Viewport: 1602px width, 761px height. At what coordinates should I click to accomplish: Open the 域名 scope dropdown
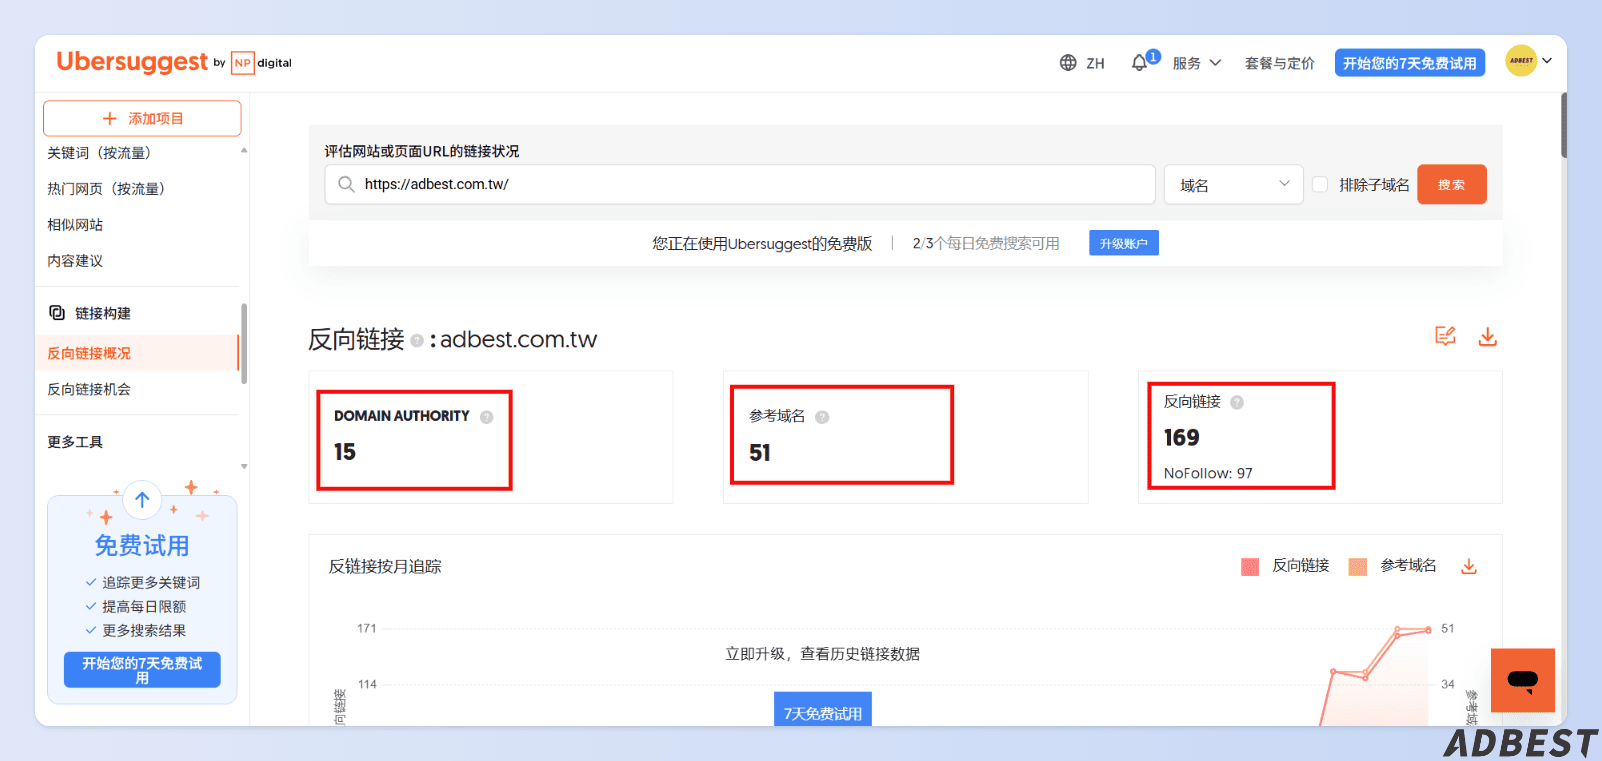pos(1233,184)
